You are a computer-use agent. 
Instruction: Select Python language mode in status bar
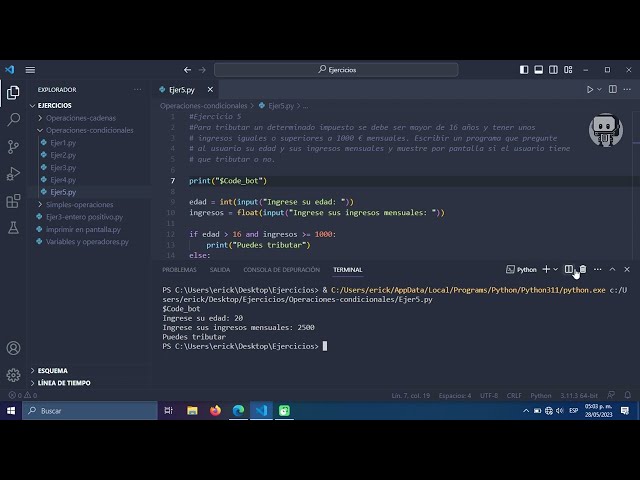tap(540, 396)
